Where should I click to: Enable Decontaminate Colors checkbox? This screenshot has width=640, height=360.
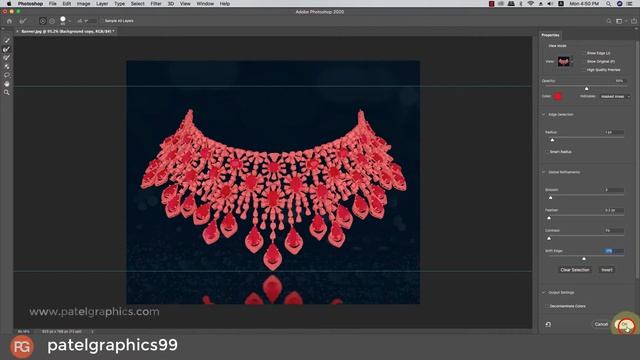point(547,306)
